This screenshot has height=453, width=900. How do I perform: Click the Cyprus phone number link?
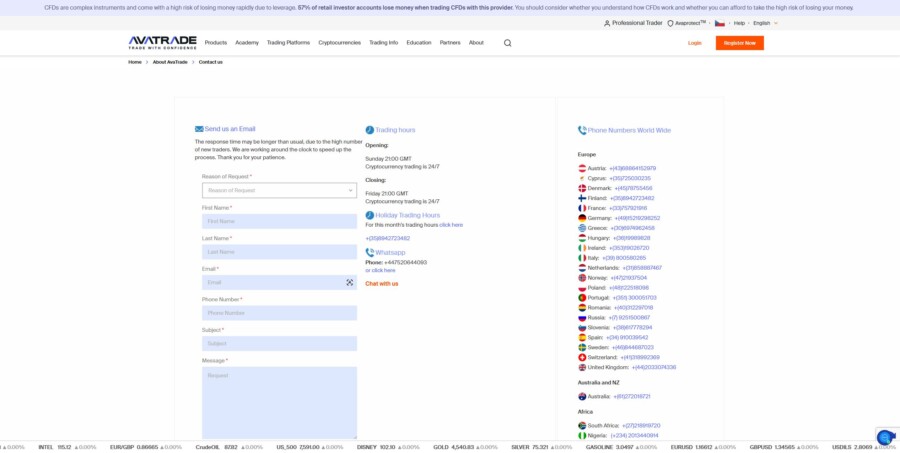pos(630,179)
